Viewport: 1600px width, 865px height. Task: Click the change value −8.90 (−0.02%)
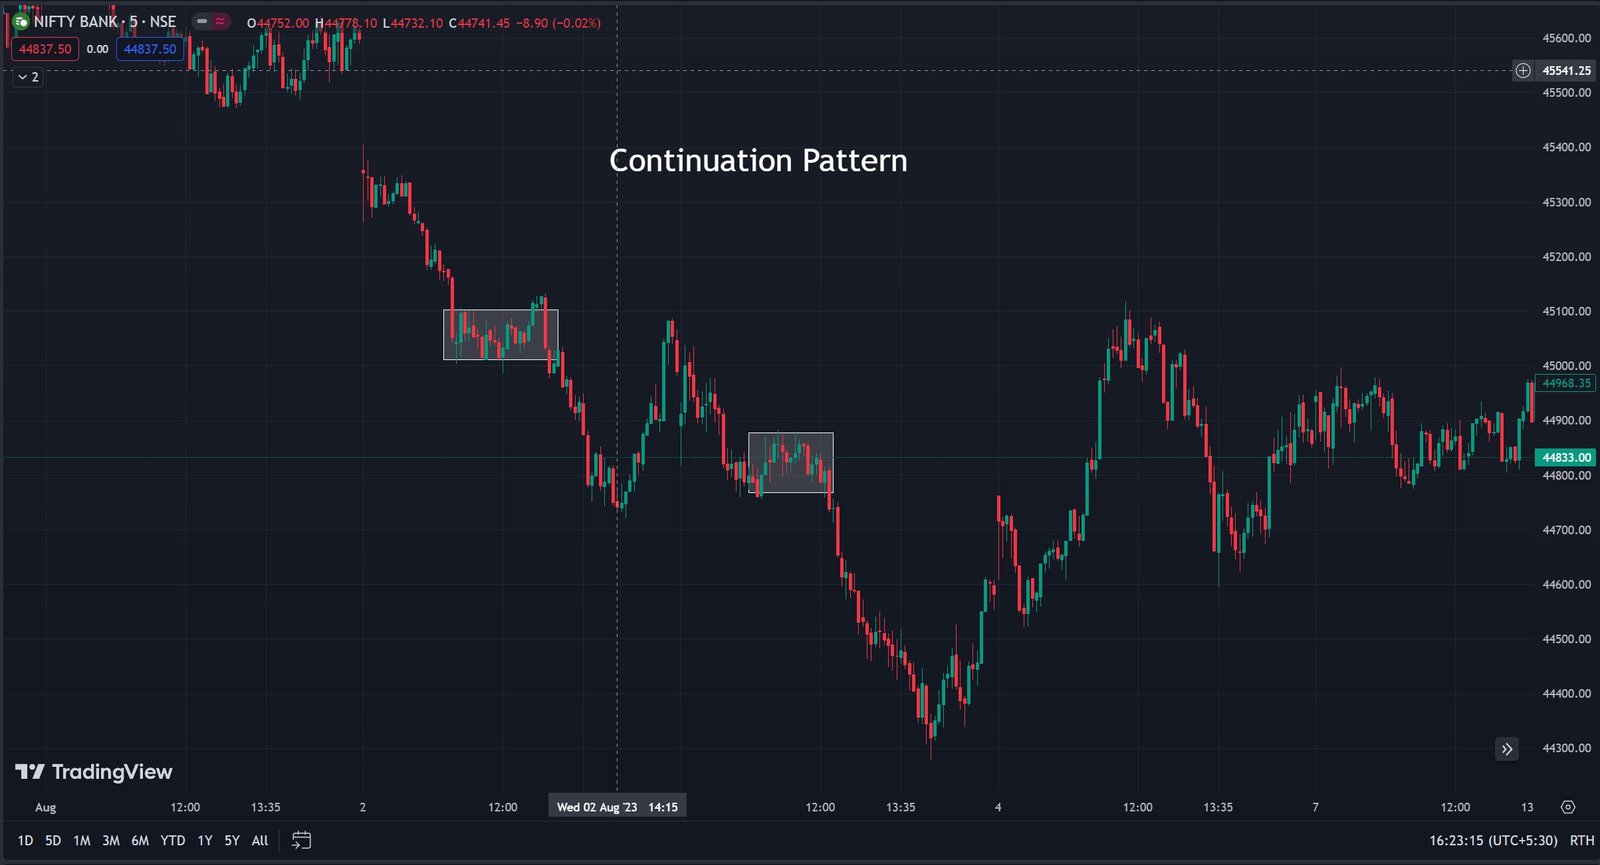coord(559,23)
